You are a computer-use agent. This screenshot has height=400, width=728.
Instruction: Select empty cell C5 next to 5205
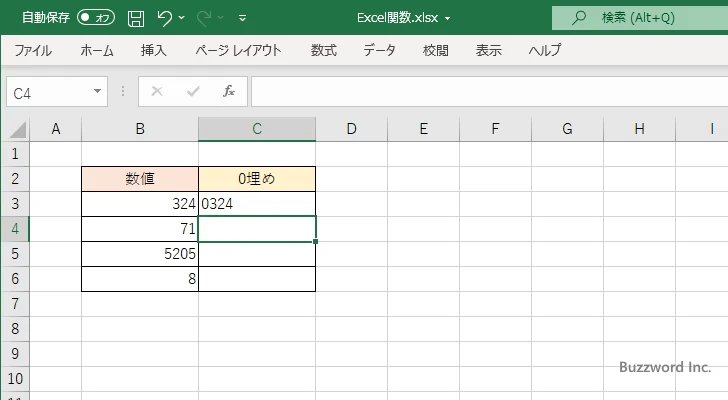(x=257, y=254)
